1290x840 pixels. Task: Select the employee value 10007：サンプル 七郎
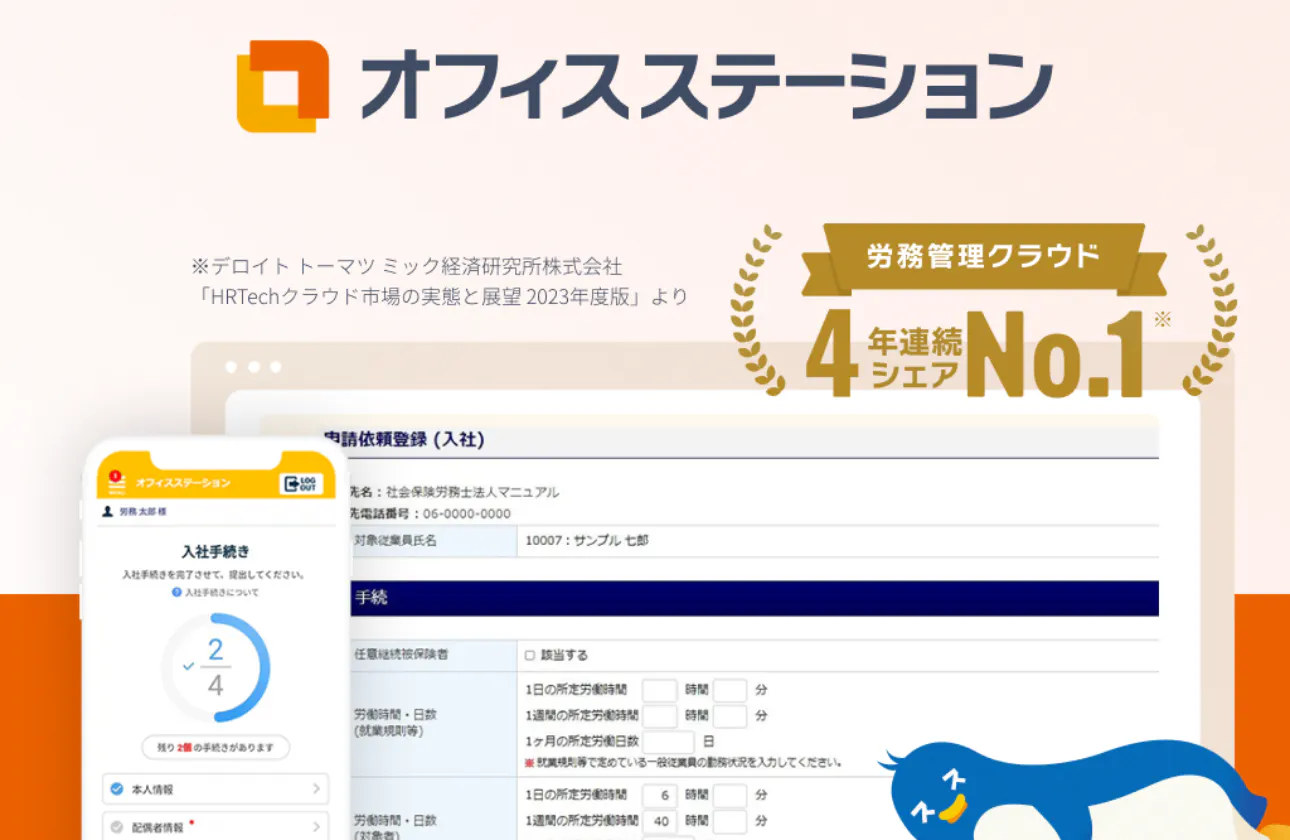pos(587,541)
